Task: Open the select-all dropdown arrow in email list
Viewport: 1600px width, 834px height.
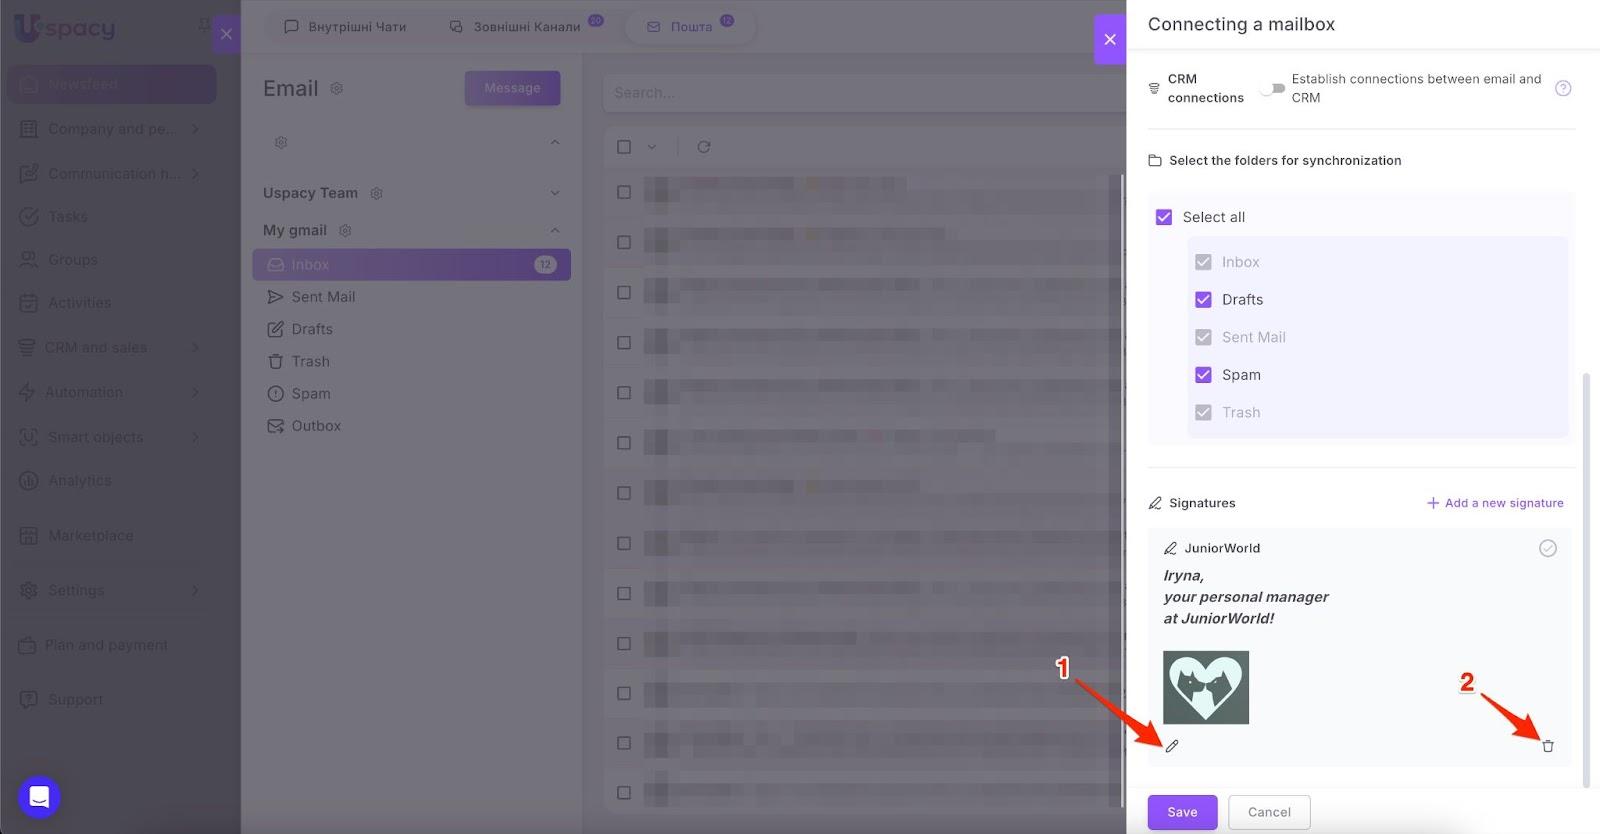Action: pos(651,147)
